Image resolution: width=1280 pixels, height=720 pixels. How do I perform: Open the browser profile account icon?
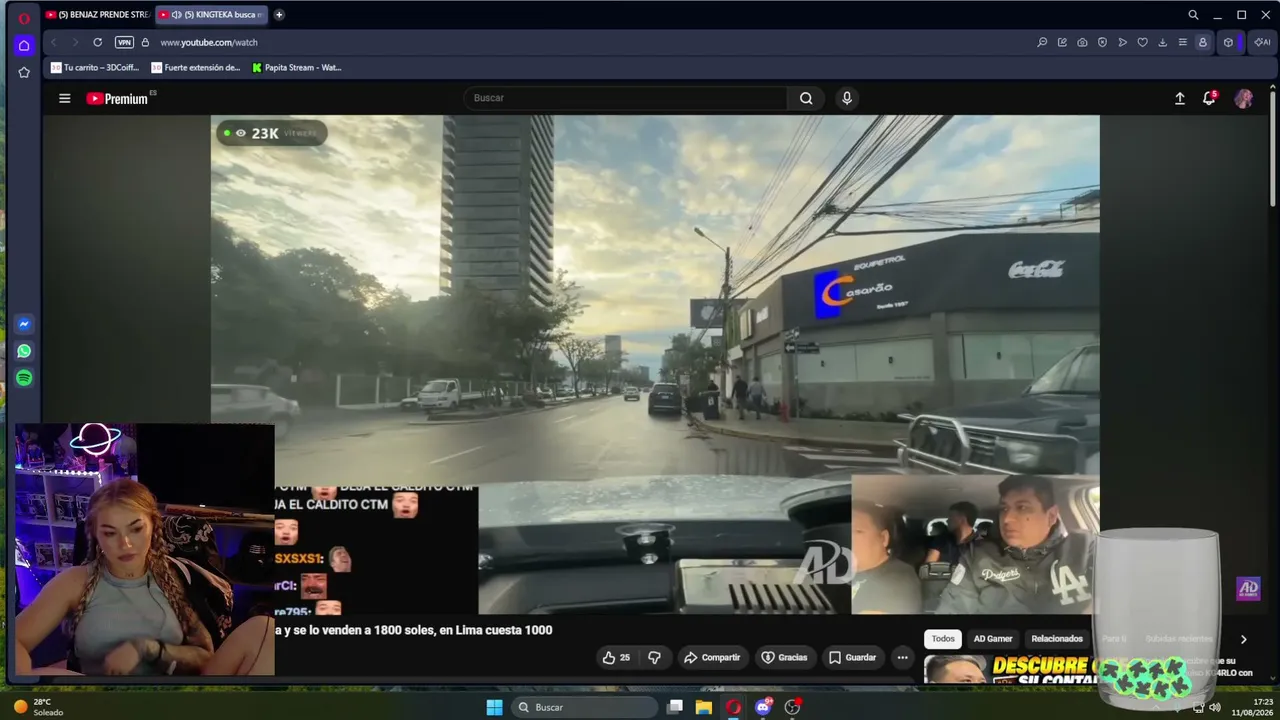point(1203,42)
